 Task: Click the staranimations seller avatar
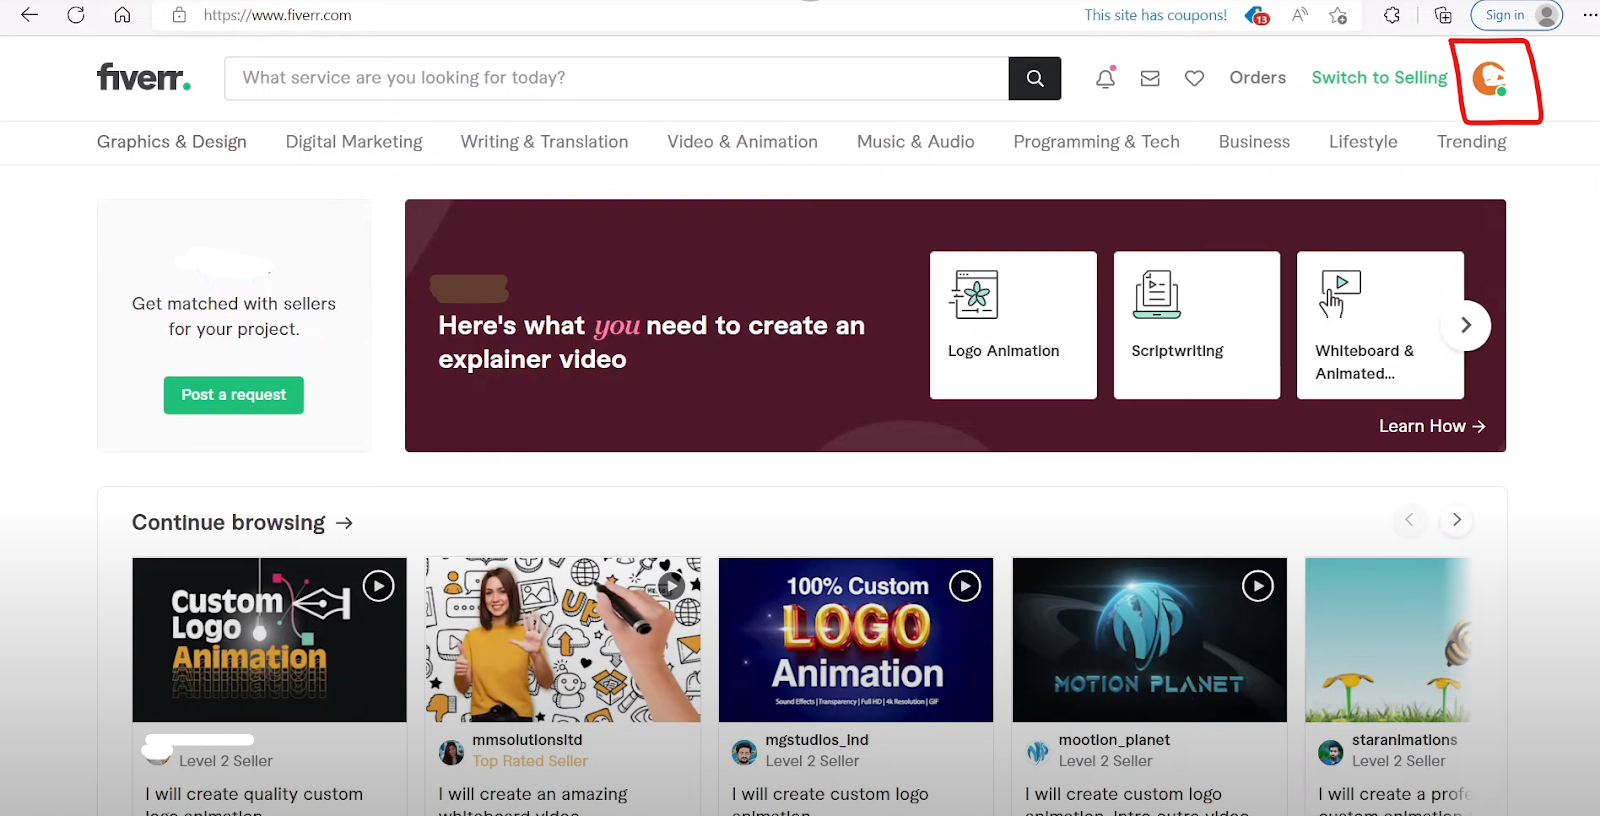(1331, 752)
